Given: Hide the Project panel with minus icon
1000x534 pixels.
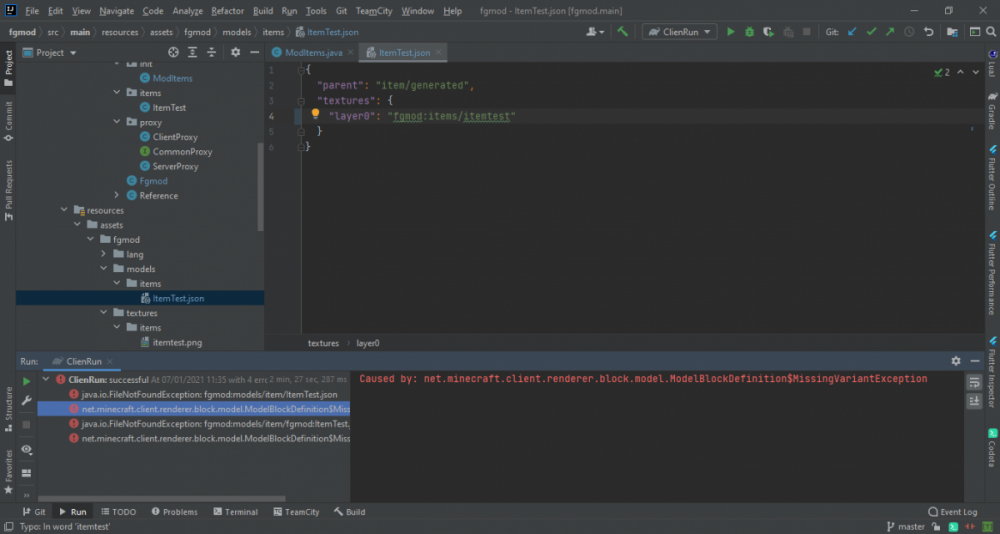Looking at the screenshot, I should [x=254, y=52].
